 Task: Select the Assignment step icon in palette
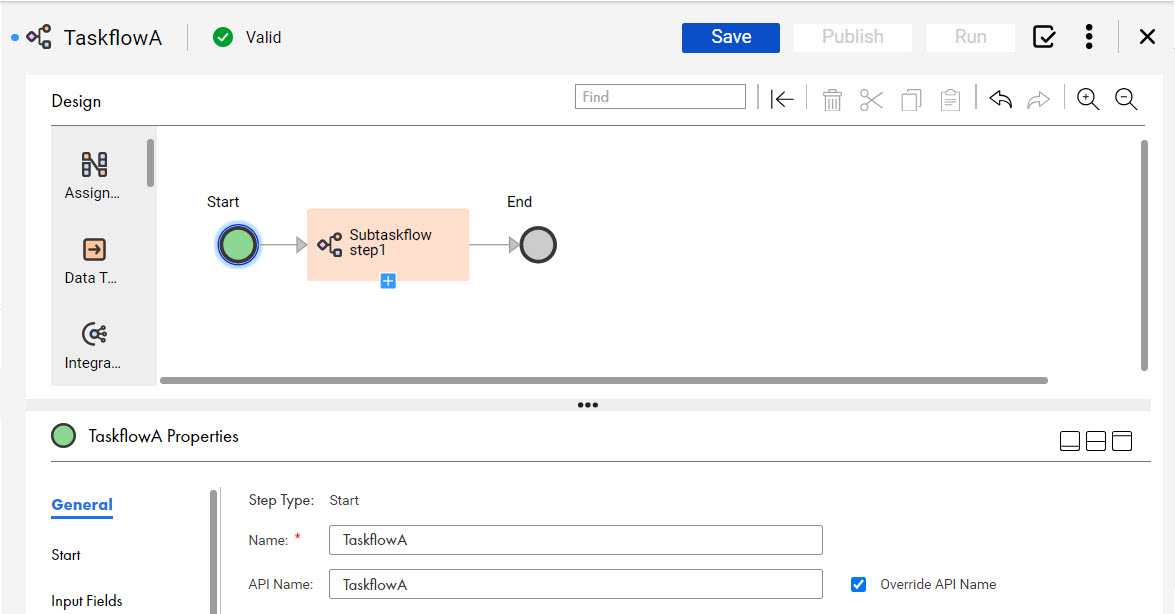tap(94, 164)
